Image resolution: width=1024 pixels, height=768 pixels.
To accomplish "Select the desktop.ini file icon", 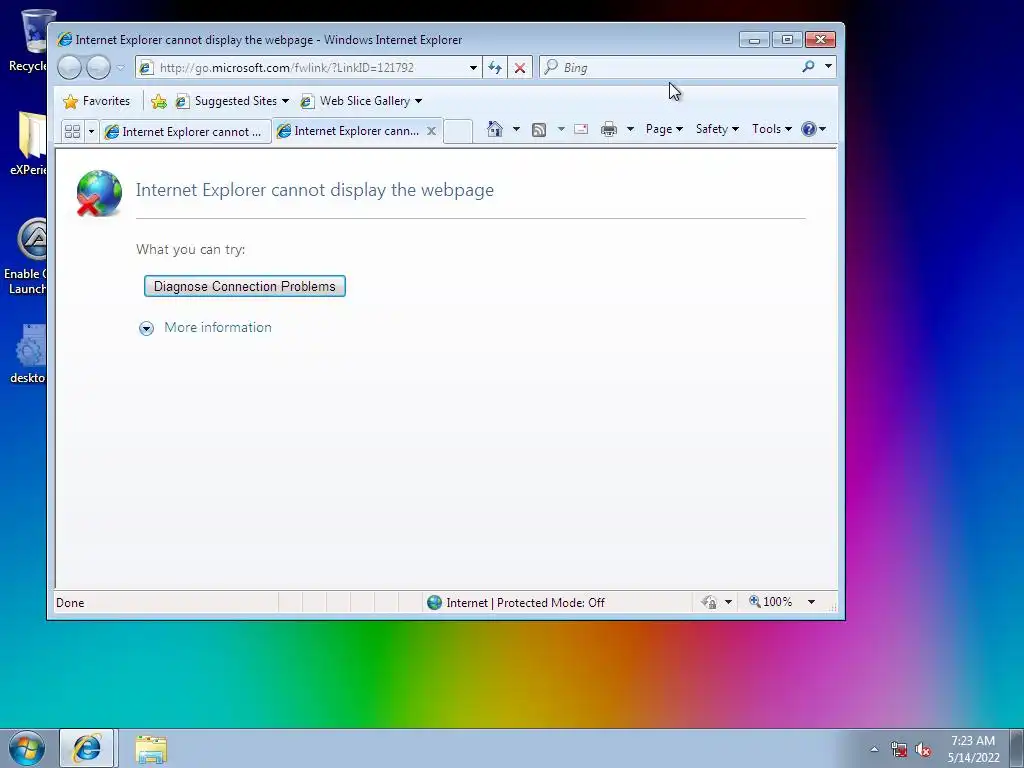I will (x=29, y=354).
